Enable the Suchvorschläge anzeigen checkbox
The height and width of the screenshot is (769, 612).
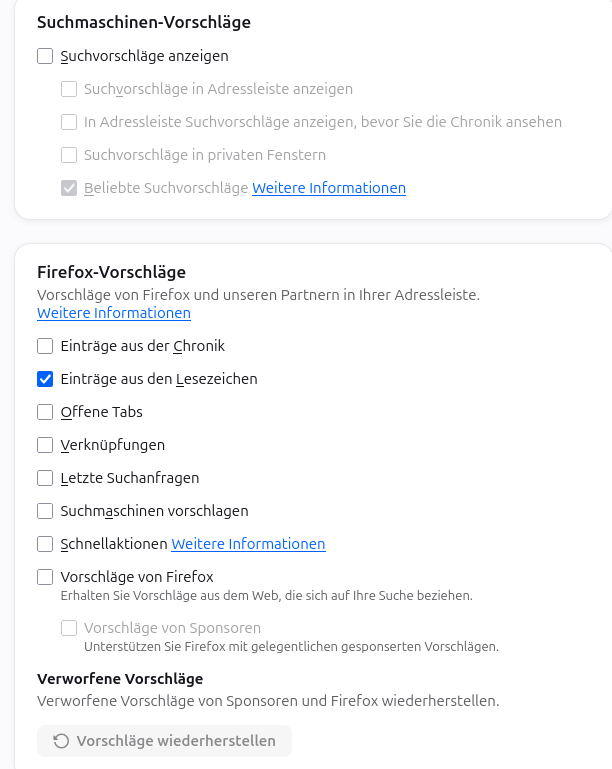pos(45,56)
